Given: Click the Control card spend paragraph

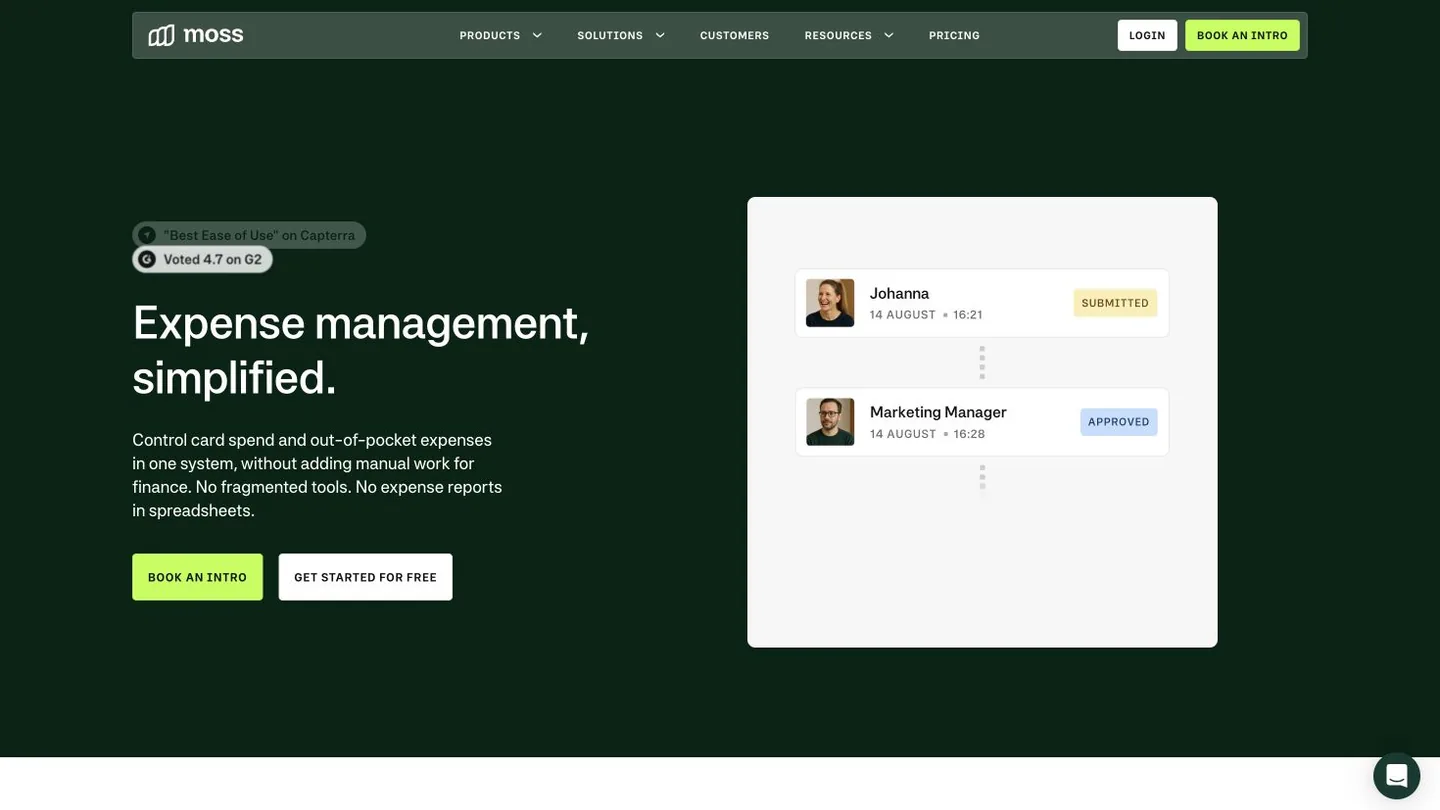Looking at the screenshot, I should click(x=317, y=475).
